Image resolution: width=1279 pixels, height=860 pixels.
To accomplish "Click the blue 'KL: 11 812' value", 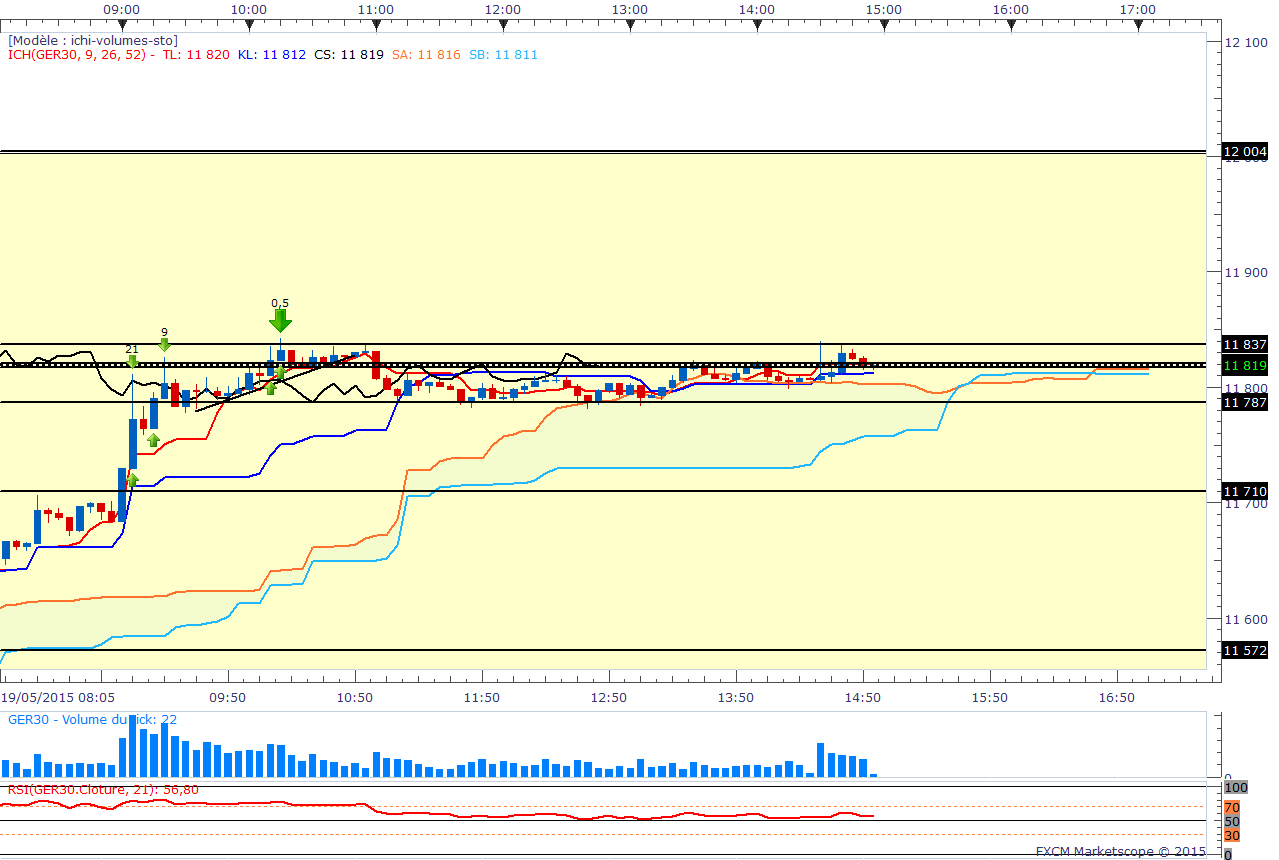I will 272,55.
